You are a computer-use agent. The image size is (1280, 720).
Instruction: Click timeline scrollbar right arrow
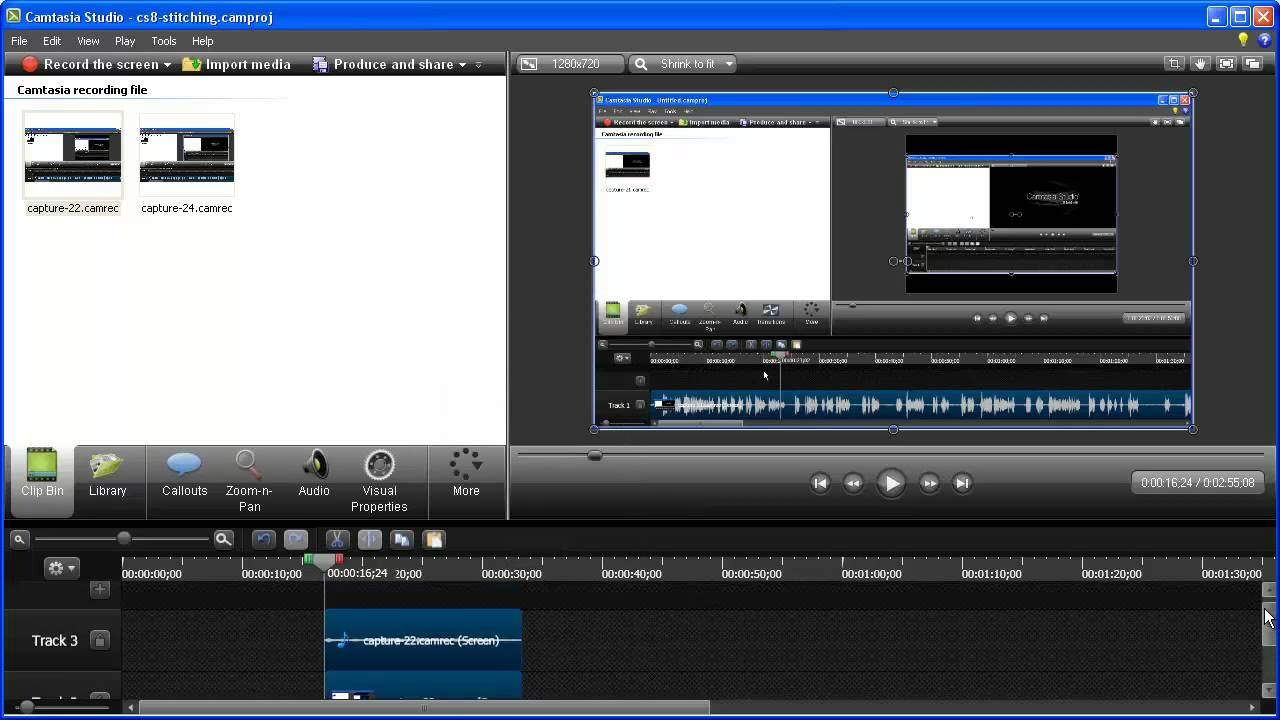click(1252, 708)
